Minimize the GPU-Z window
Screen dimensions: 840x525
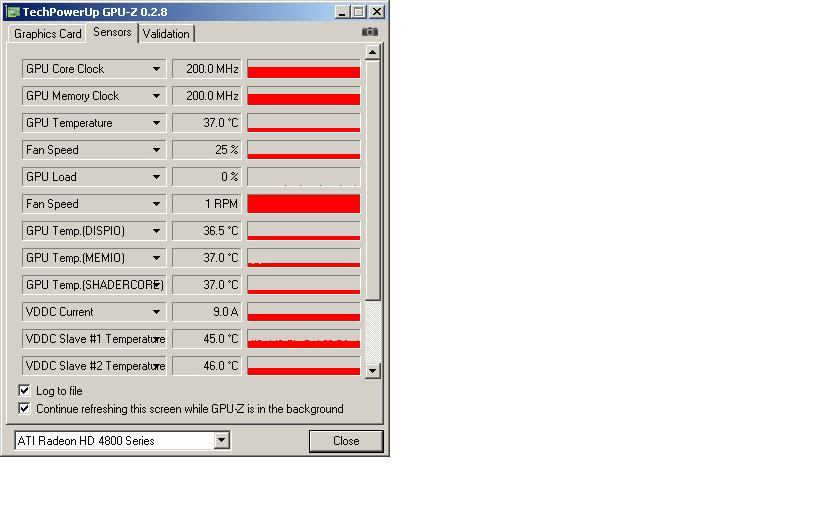click(342, 12)
